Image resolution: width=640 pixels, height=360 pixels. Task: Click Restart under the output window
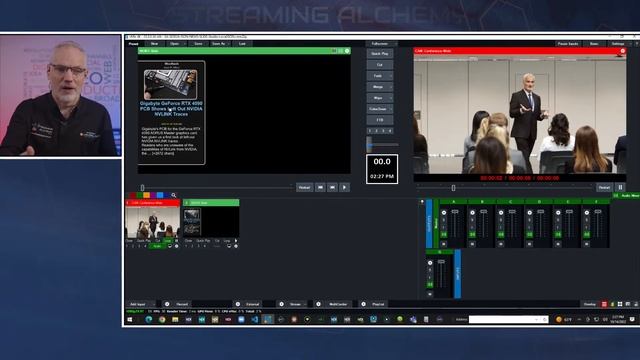(x=604, y=187)
